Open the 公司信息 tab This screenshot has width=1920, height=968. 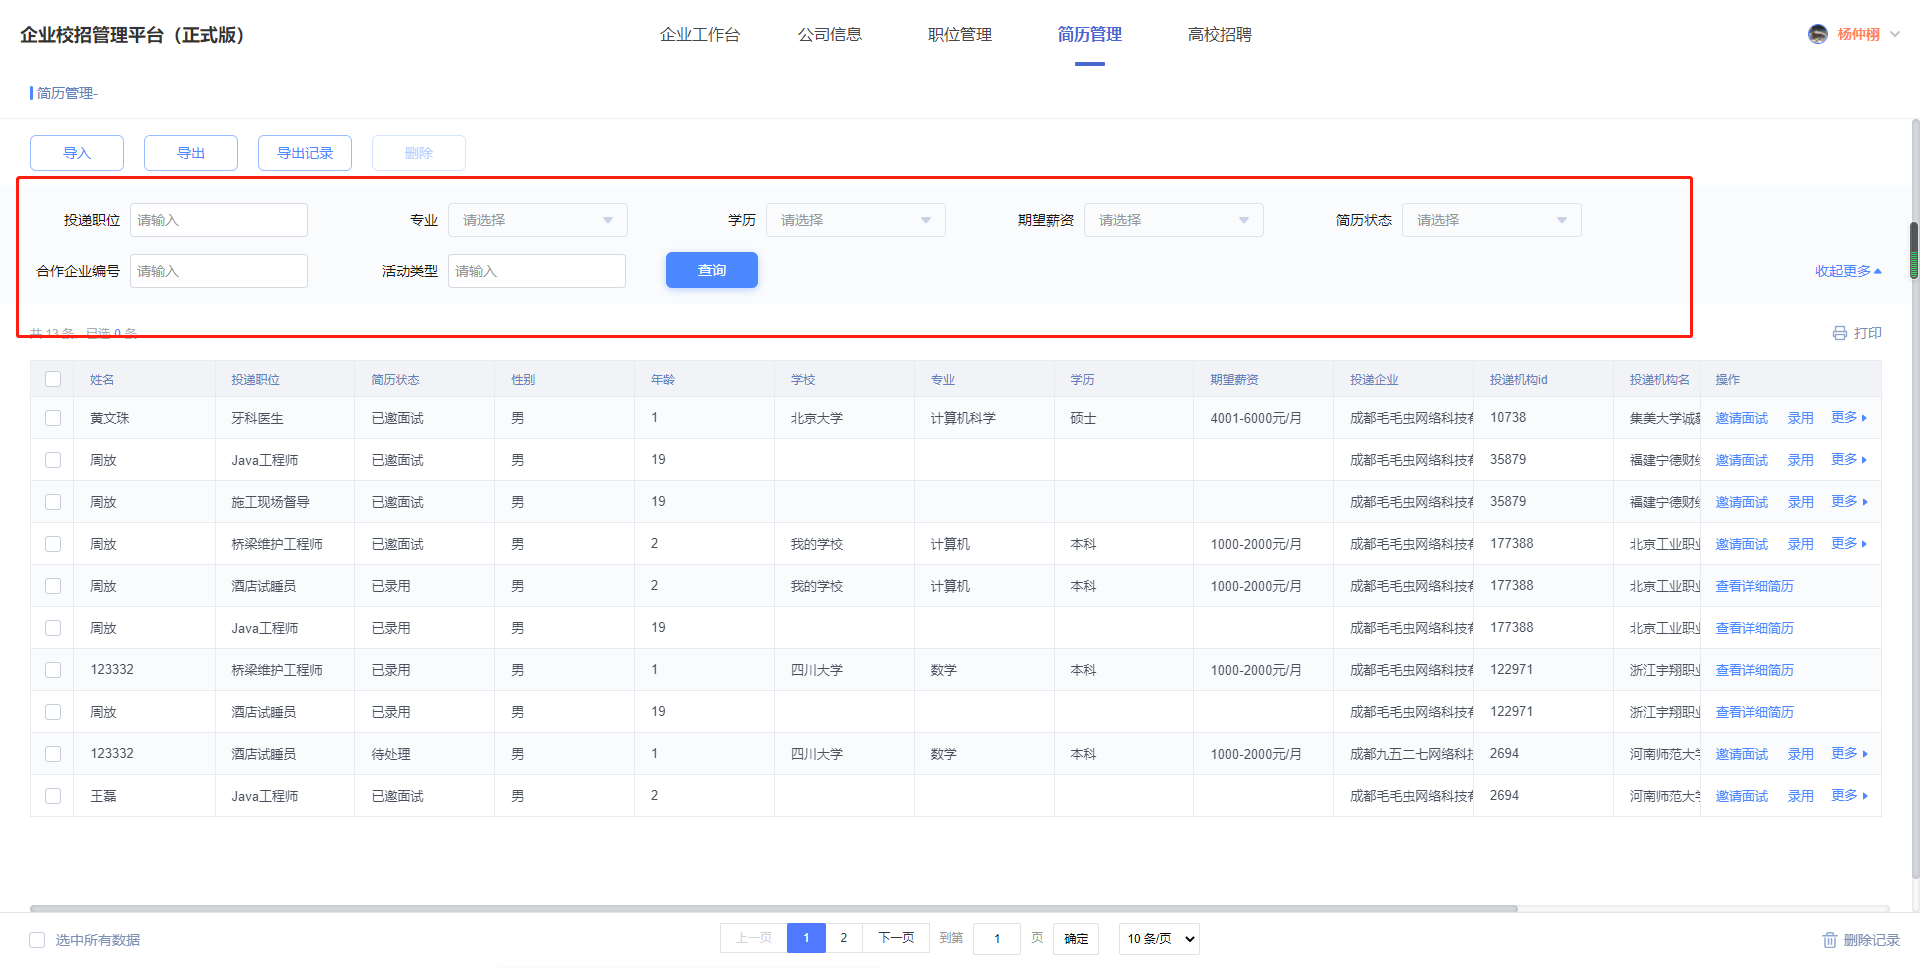tap(830, 35)
